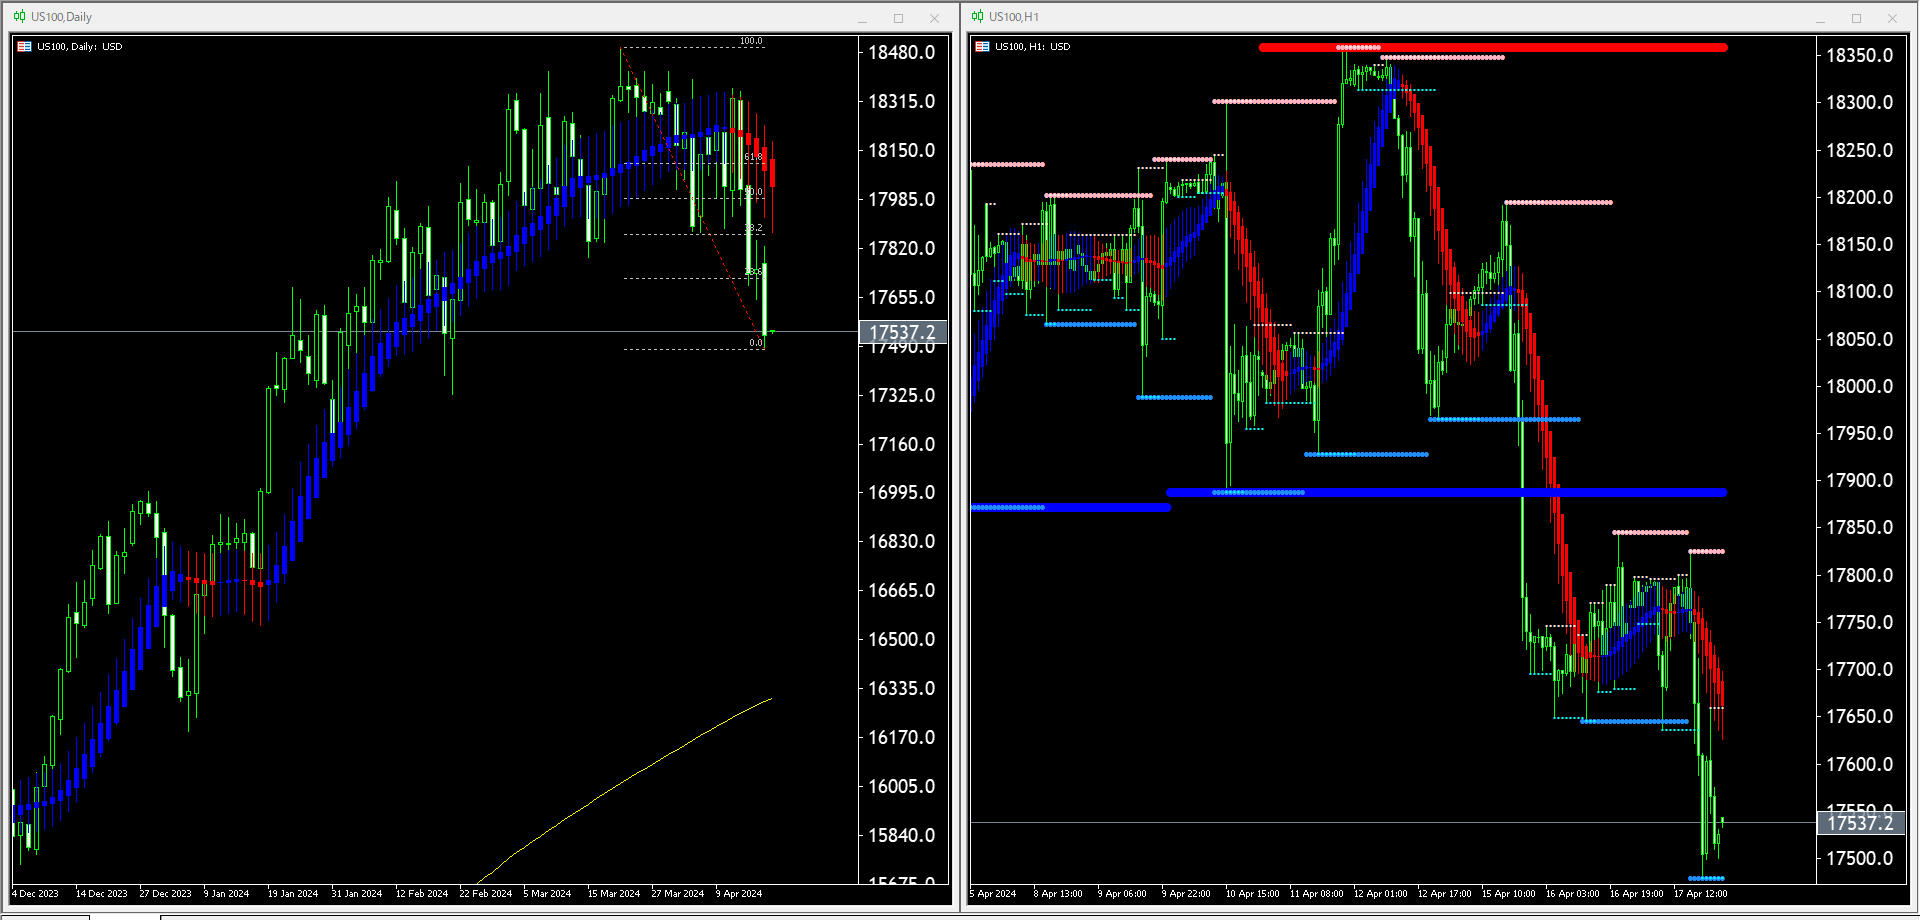Click the 'US100, H1: USD' chart label
The width and height of the screenshot is (1920, 920).
1033,47
